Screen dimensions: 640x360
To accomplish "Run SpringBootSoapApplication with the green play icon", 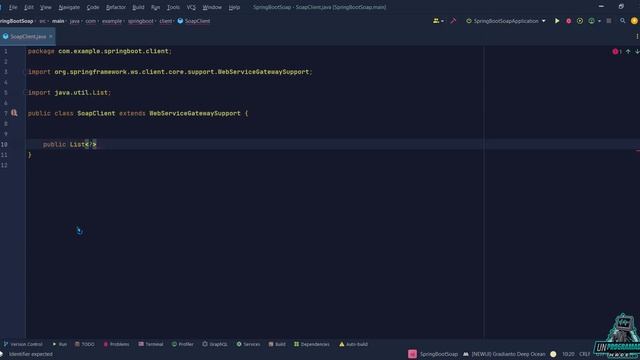I will point(557,21).
